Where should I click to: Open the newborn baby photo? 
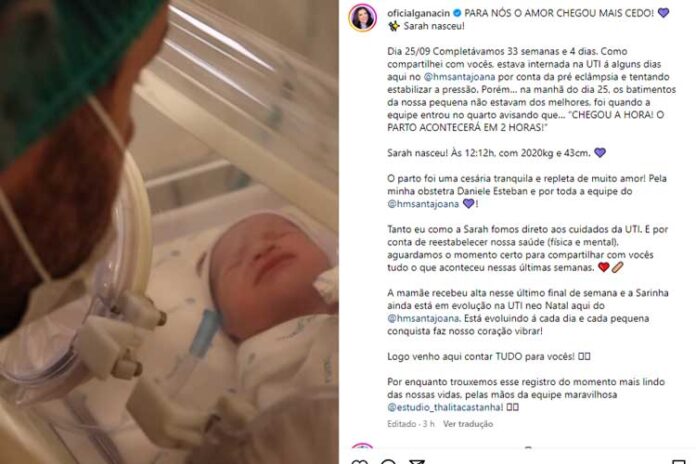click(x=169, y=232)
